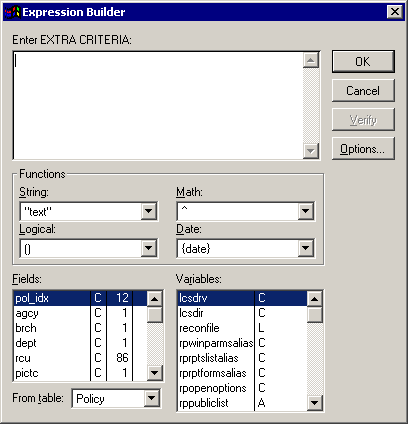Click the Cancel button
Image resolution: width=408 pixels, height=424 pixels.
pos(363,91)
